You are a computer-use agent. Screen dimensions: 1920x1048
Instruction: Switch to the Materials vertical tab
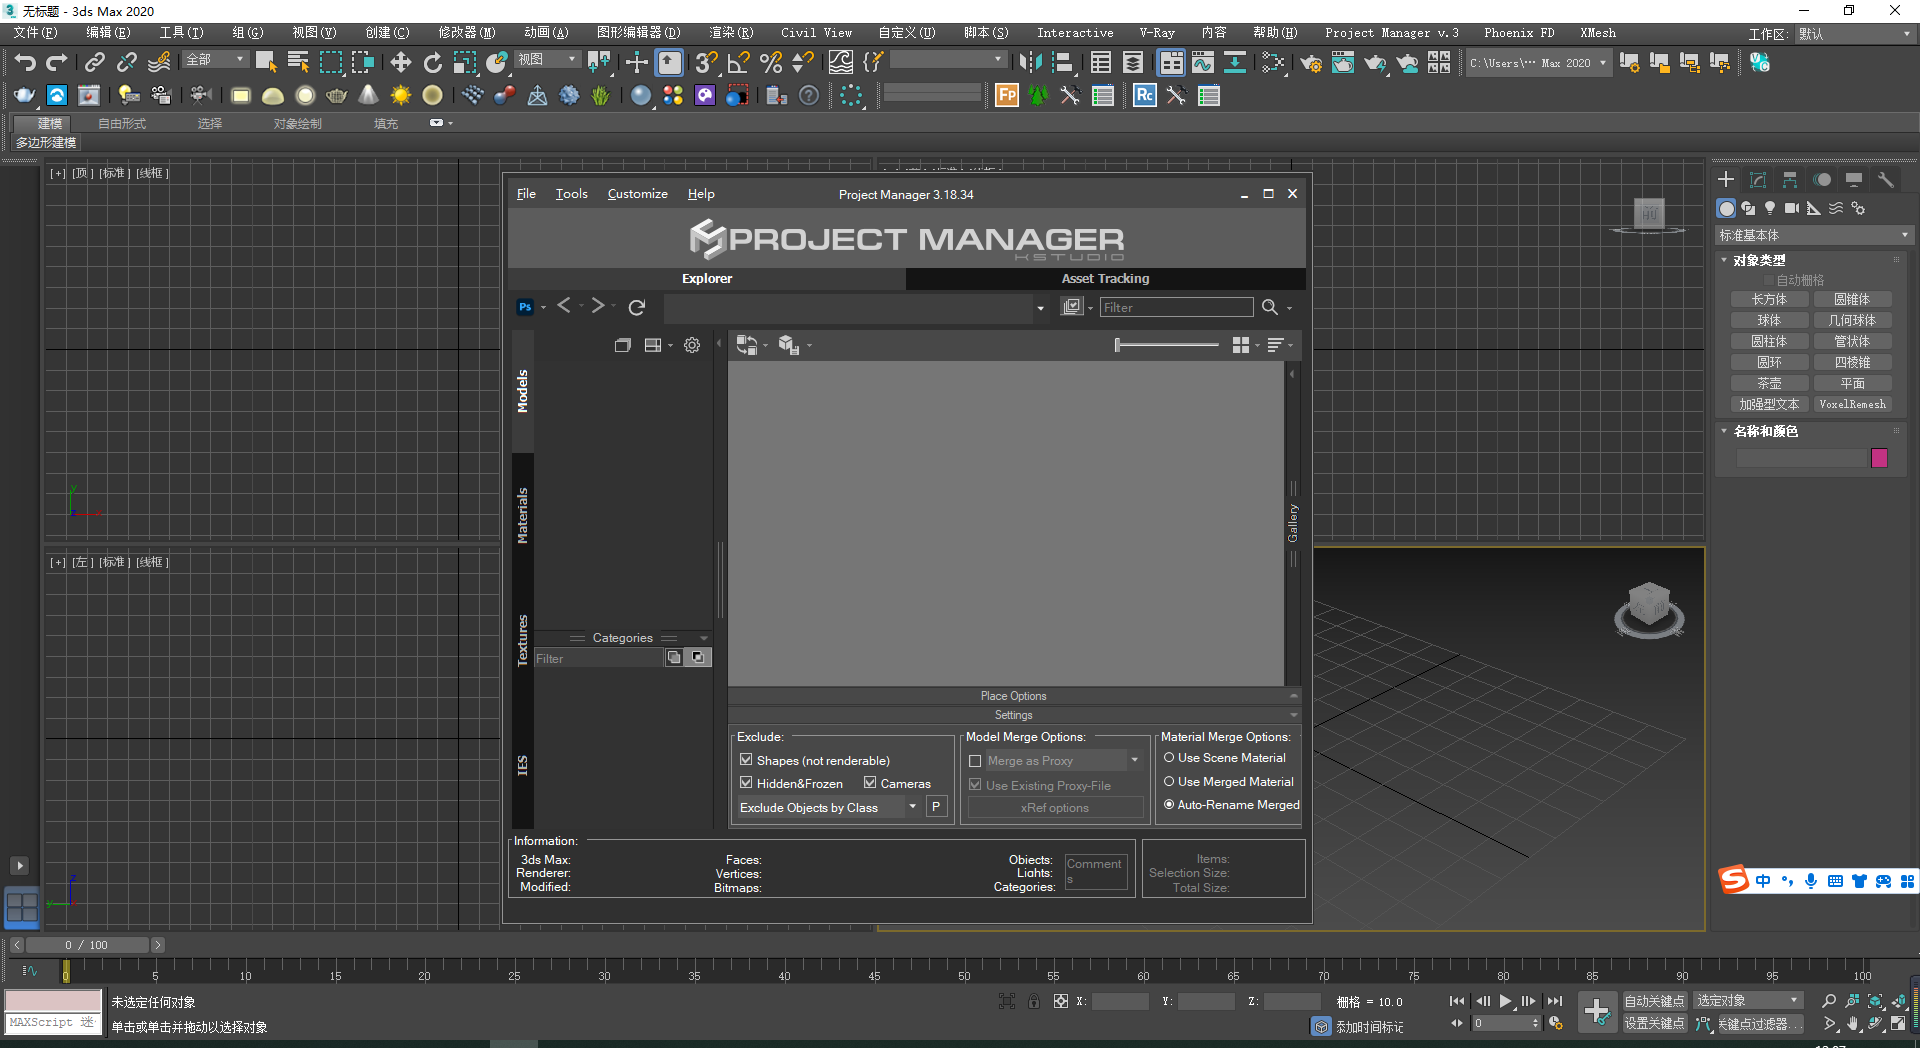tap(522, 516)
